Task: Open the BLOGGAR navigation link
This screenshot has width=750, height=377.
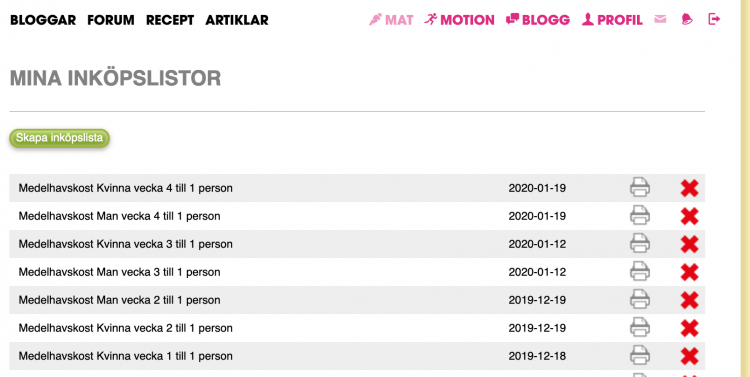Action: 43,20
